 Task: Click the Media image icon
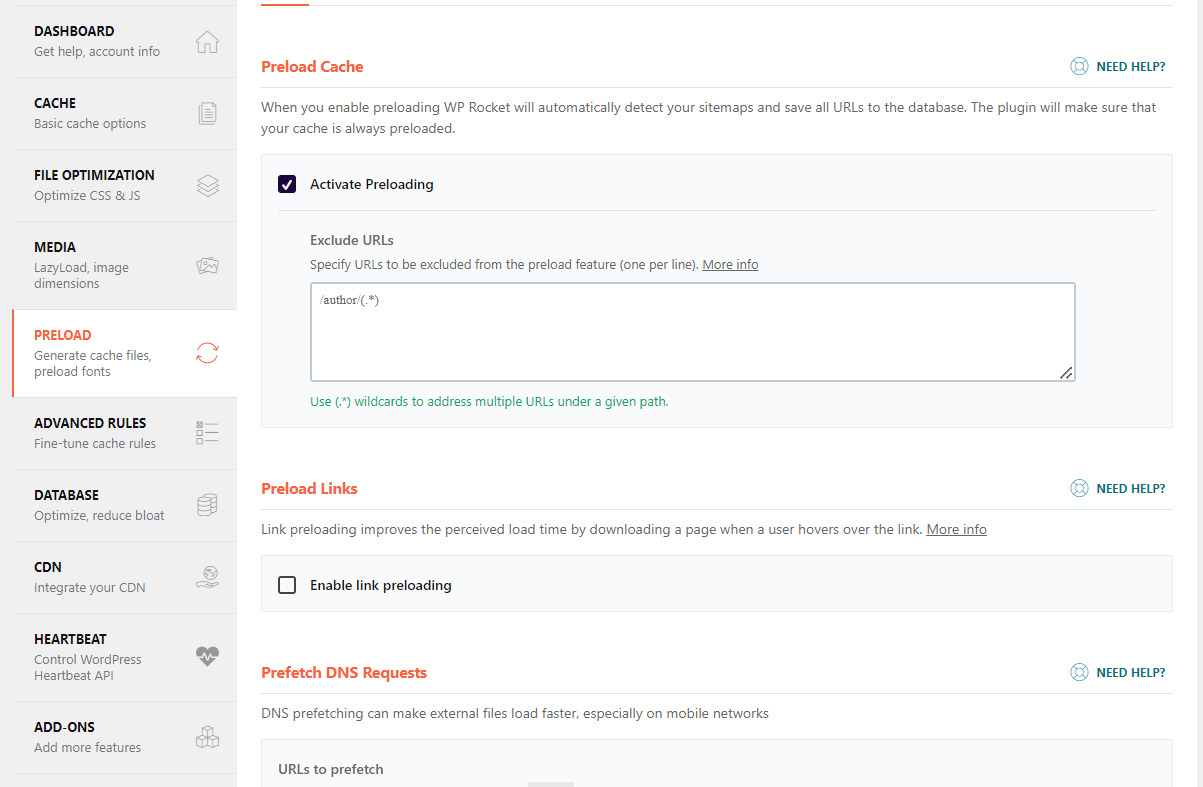(x=207, y=265)
